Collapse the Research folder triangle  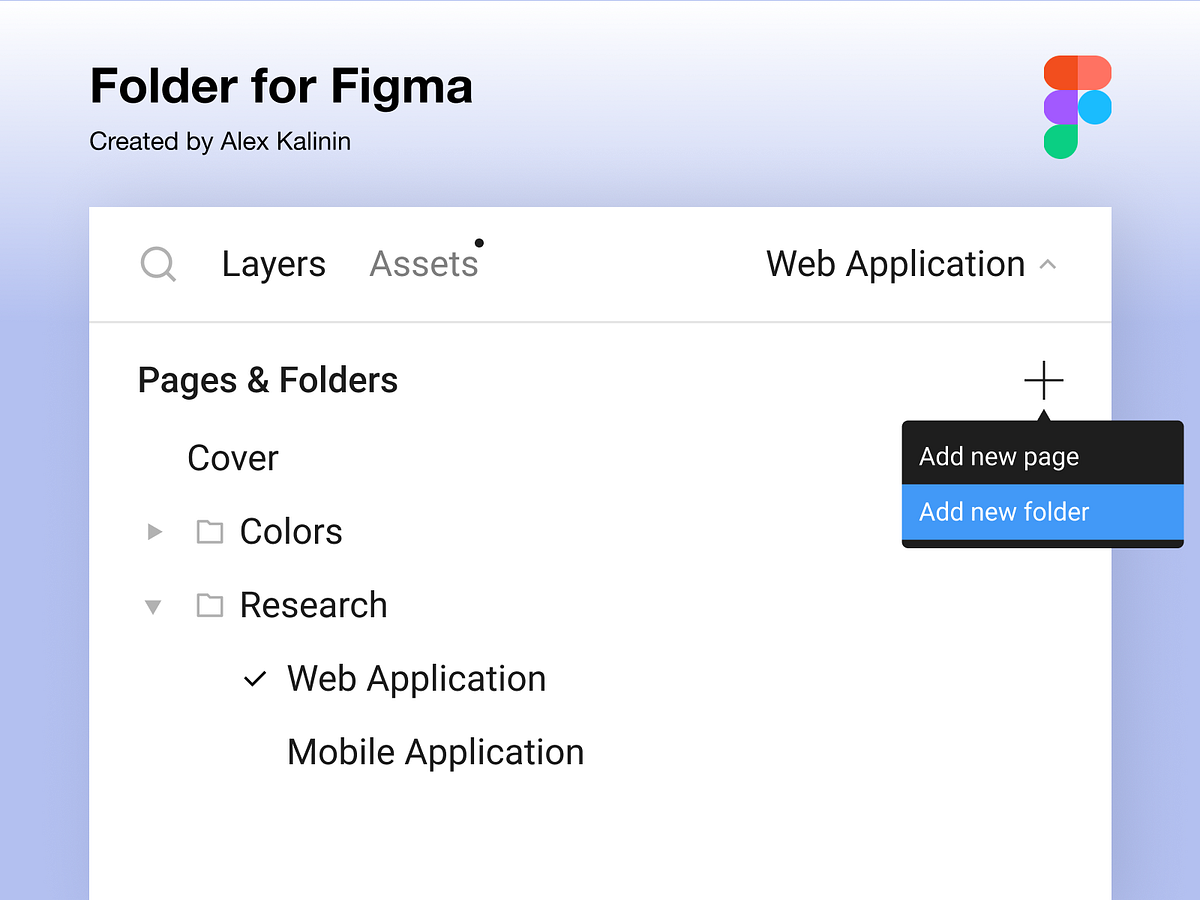click(x=153, y=606)
